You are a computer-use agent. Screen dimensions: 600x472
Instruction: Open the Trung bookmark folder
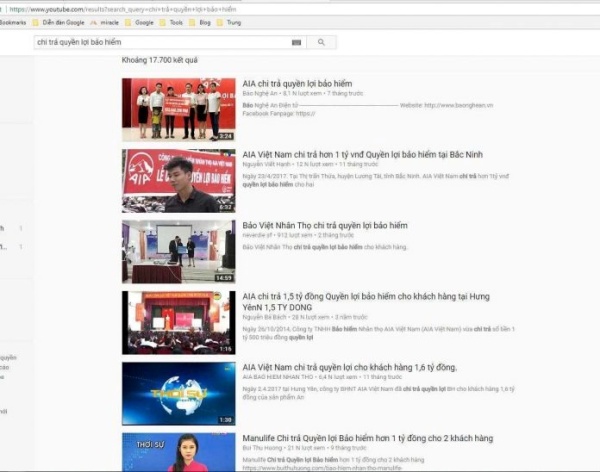coord(229,23)
